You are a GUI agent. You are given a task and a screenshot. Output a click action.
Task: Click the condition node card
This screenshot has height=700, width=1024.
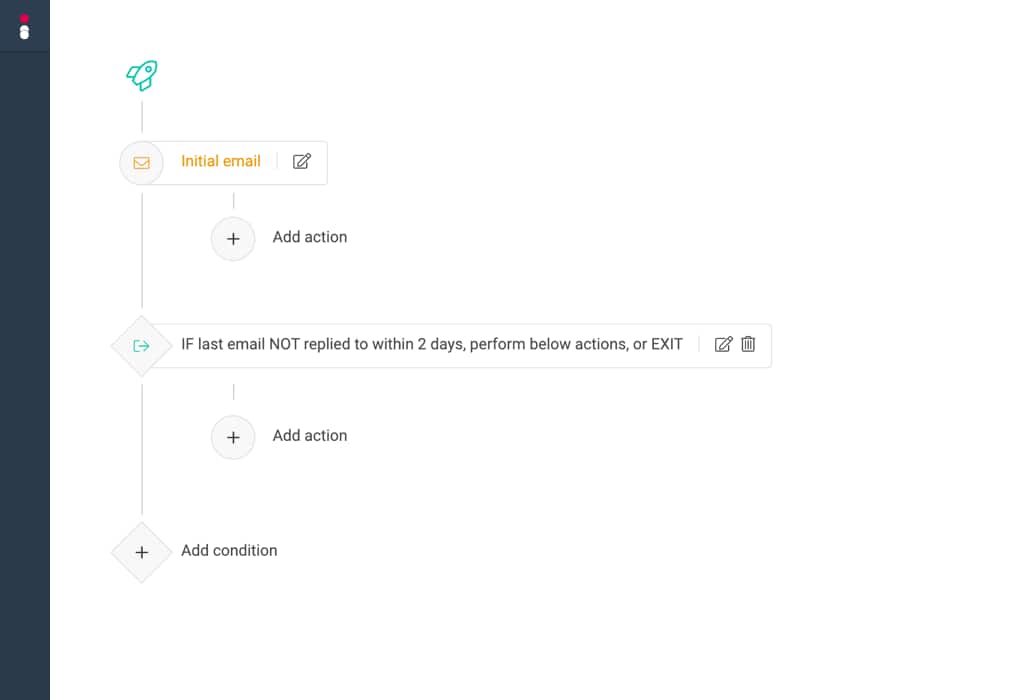440,344
